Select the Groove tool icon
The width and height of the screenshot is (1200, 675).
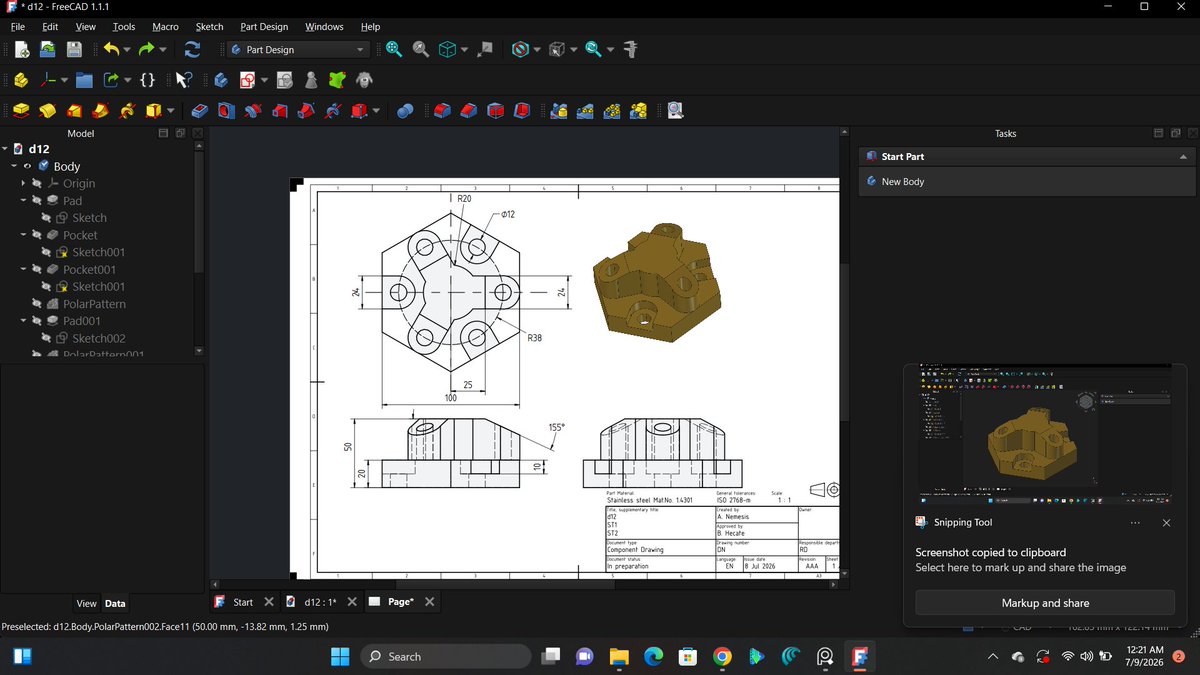click(253, 111)
